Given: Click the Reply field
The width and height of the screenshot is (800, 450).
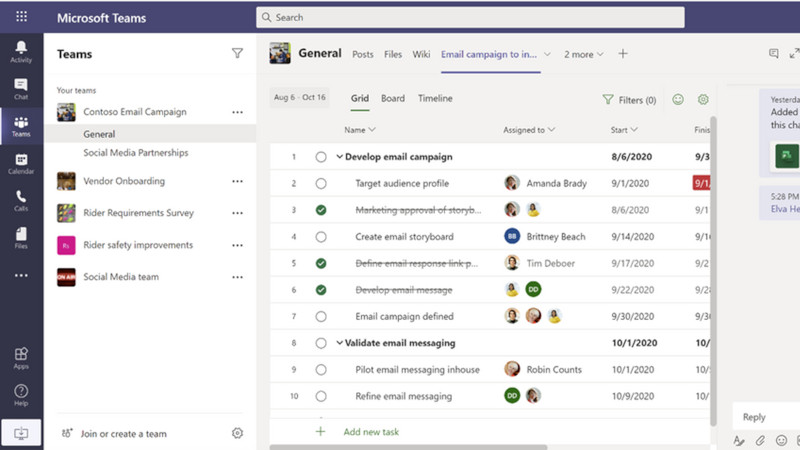Looking at the screenshot, I should [x=766, y=417].
